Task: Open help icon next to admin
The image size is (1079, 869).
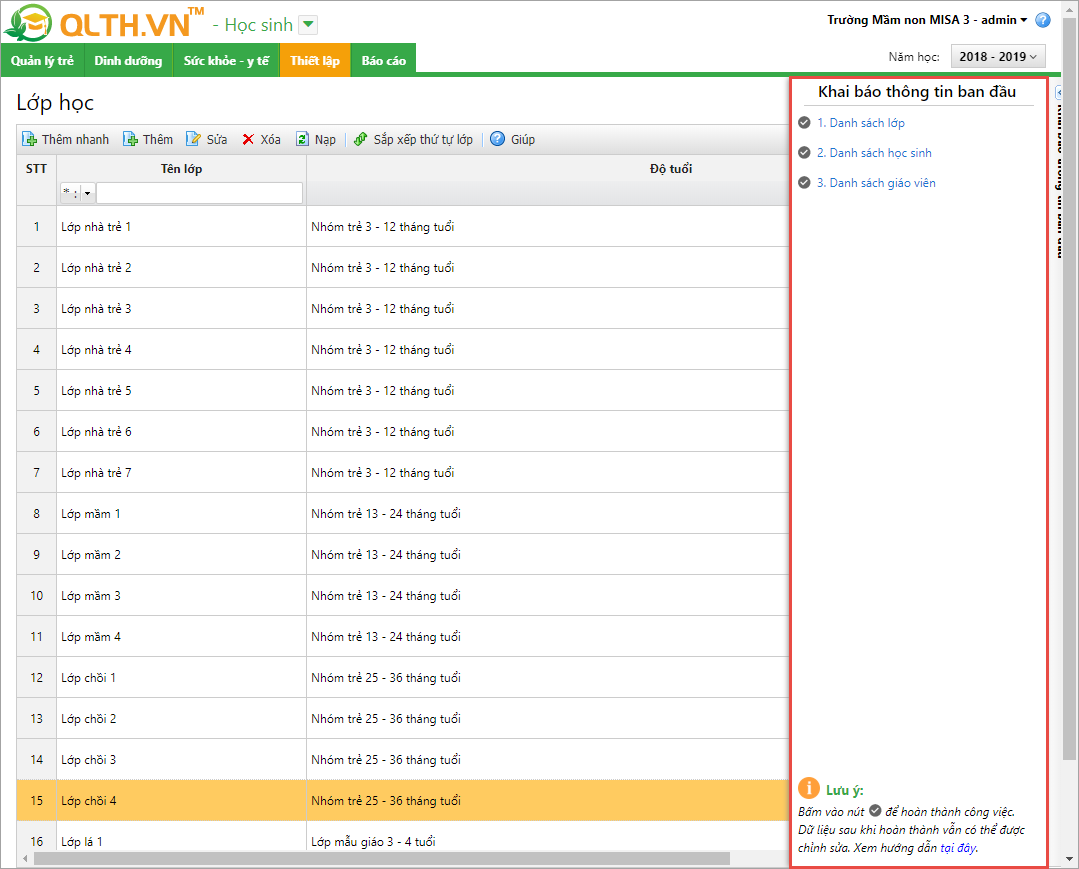Action: 1043,20
